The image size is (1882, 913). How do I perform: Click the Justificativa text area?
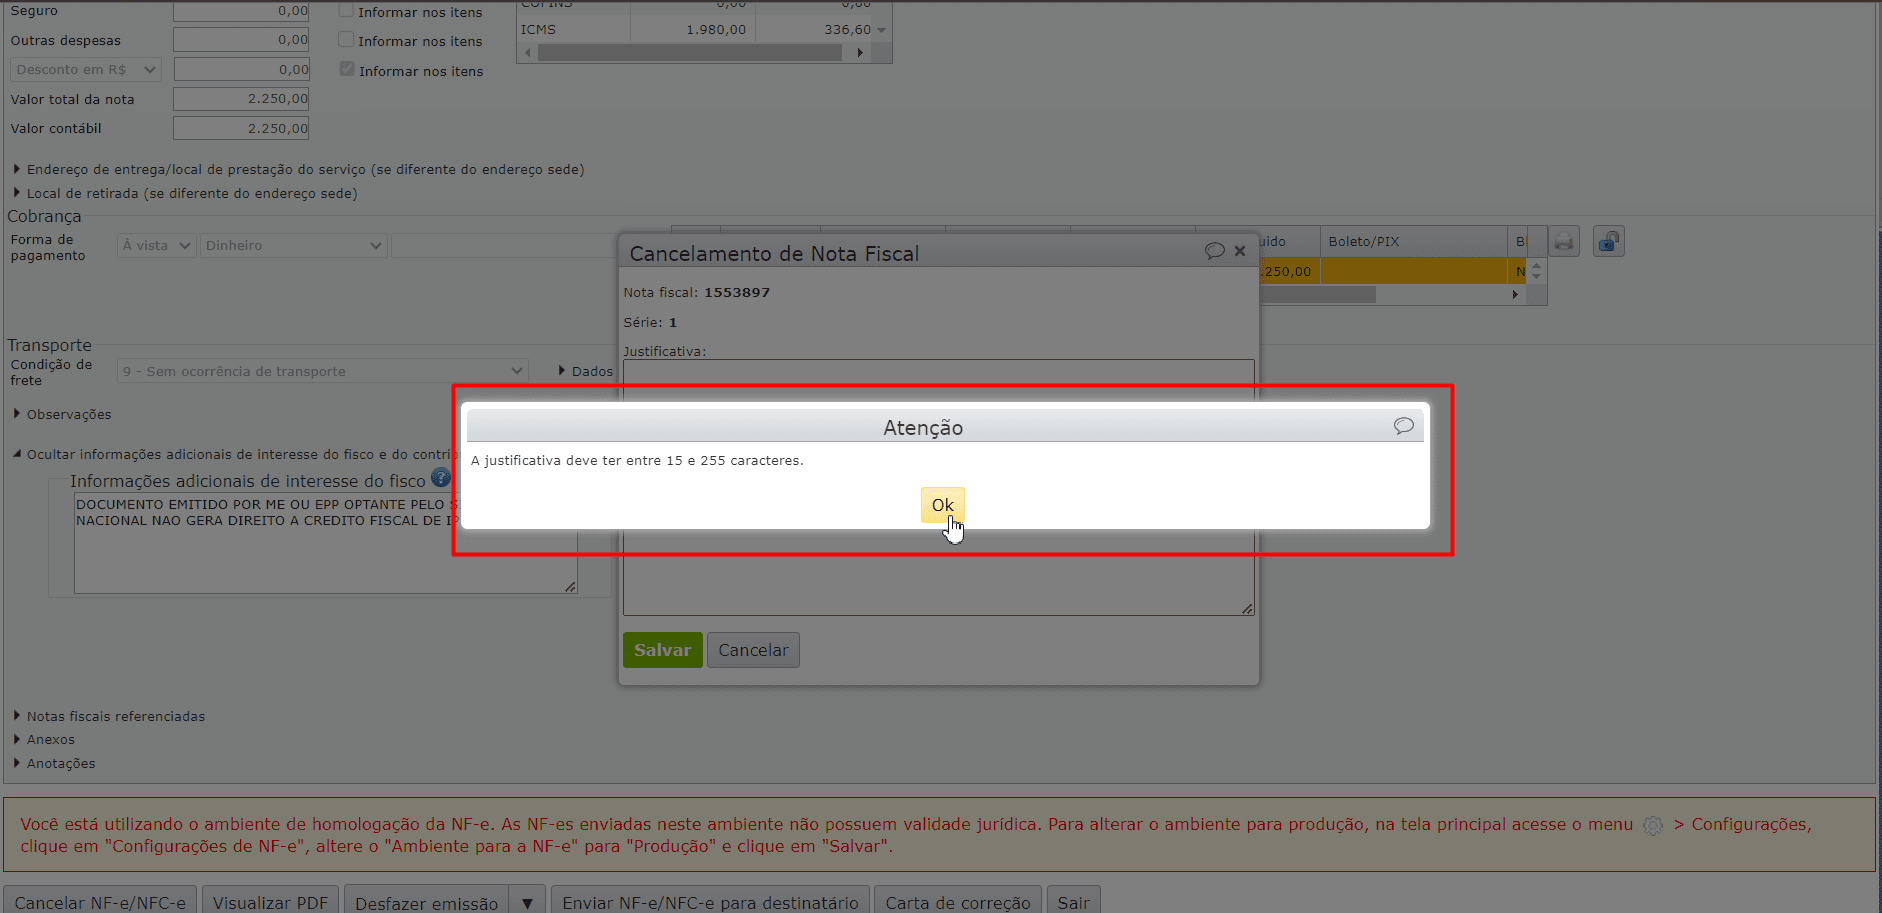point(938,487)
